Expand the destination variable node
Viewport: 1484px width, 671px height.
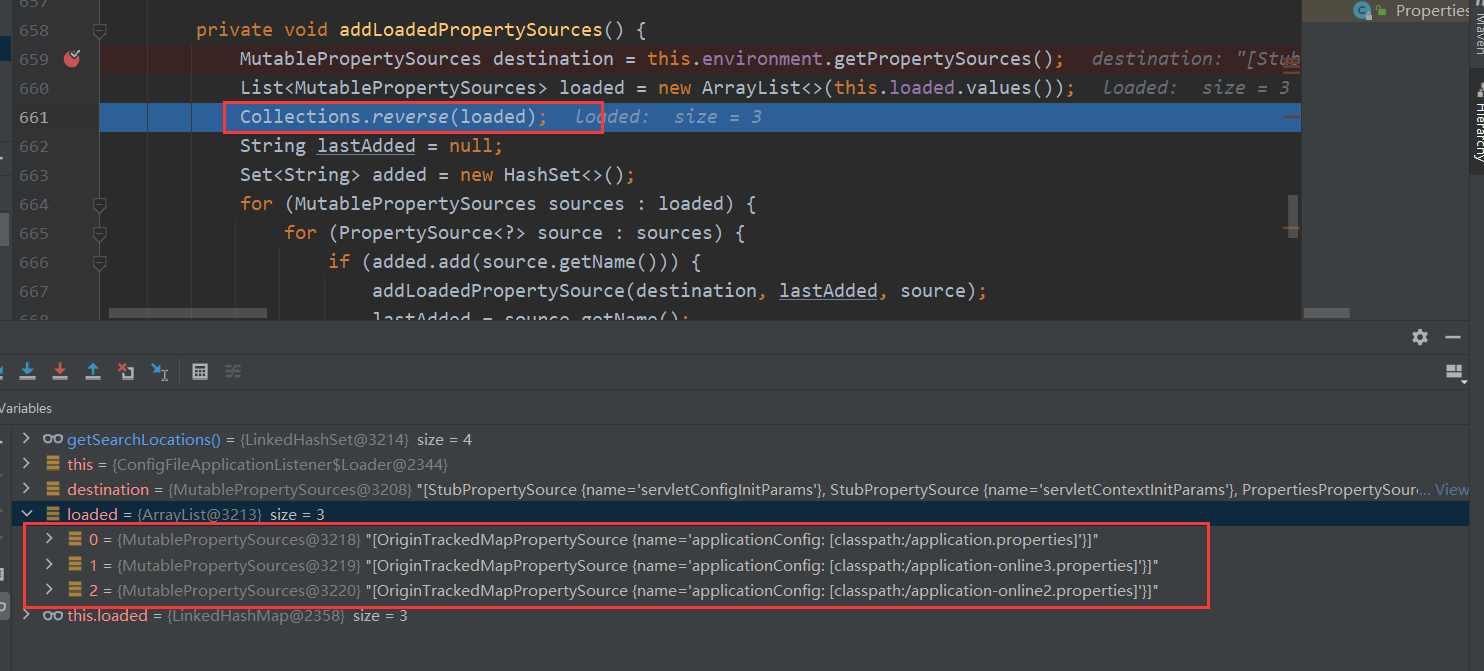tap(26, 490)
